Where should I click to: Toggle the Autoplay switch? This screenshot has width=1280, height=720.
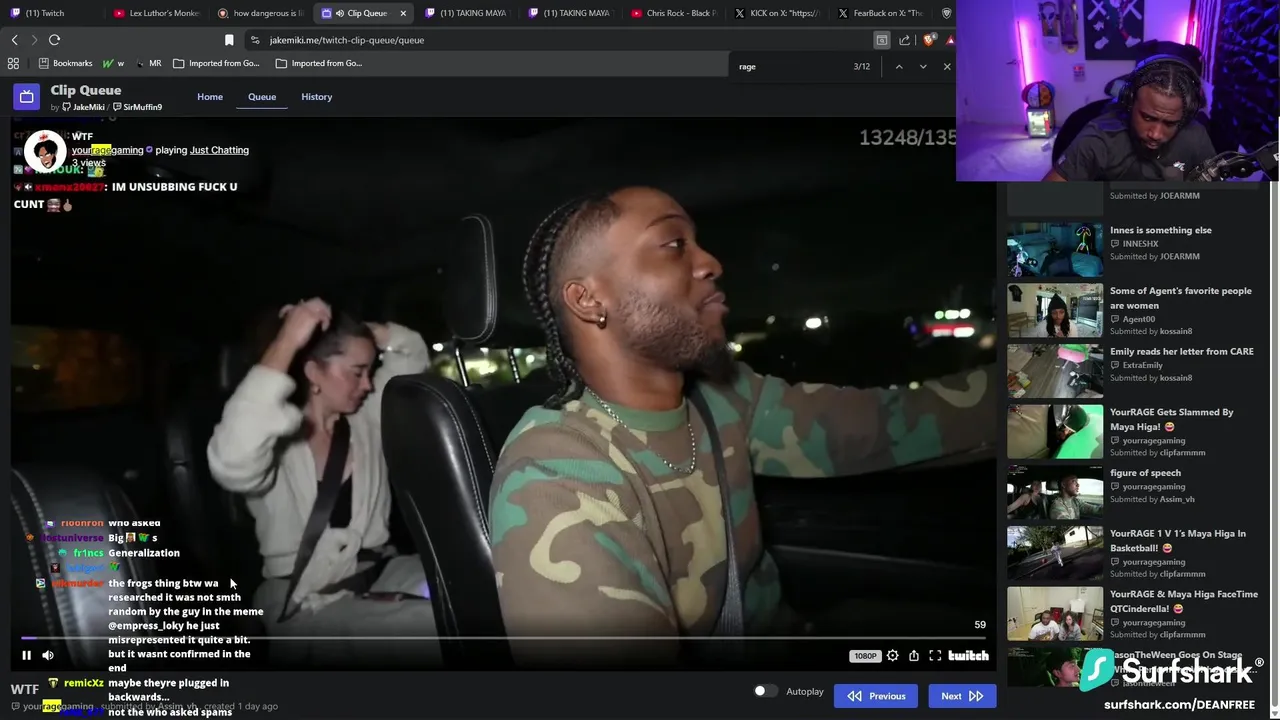[765, 691]
